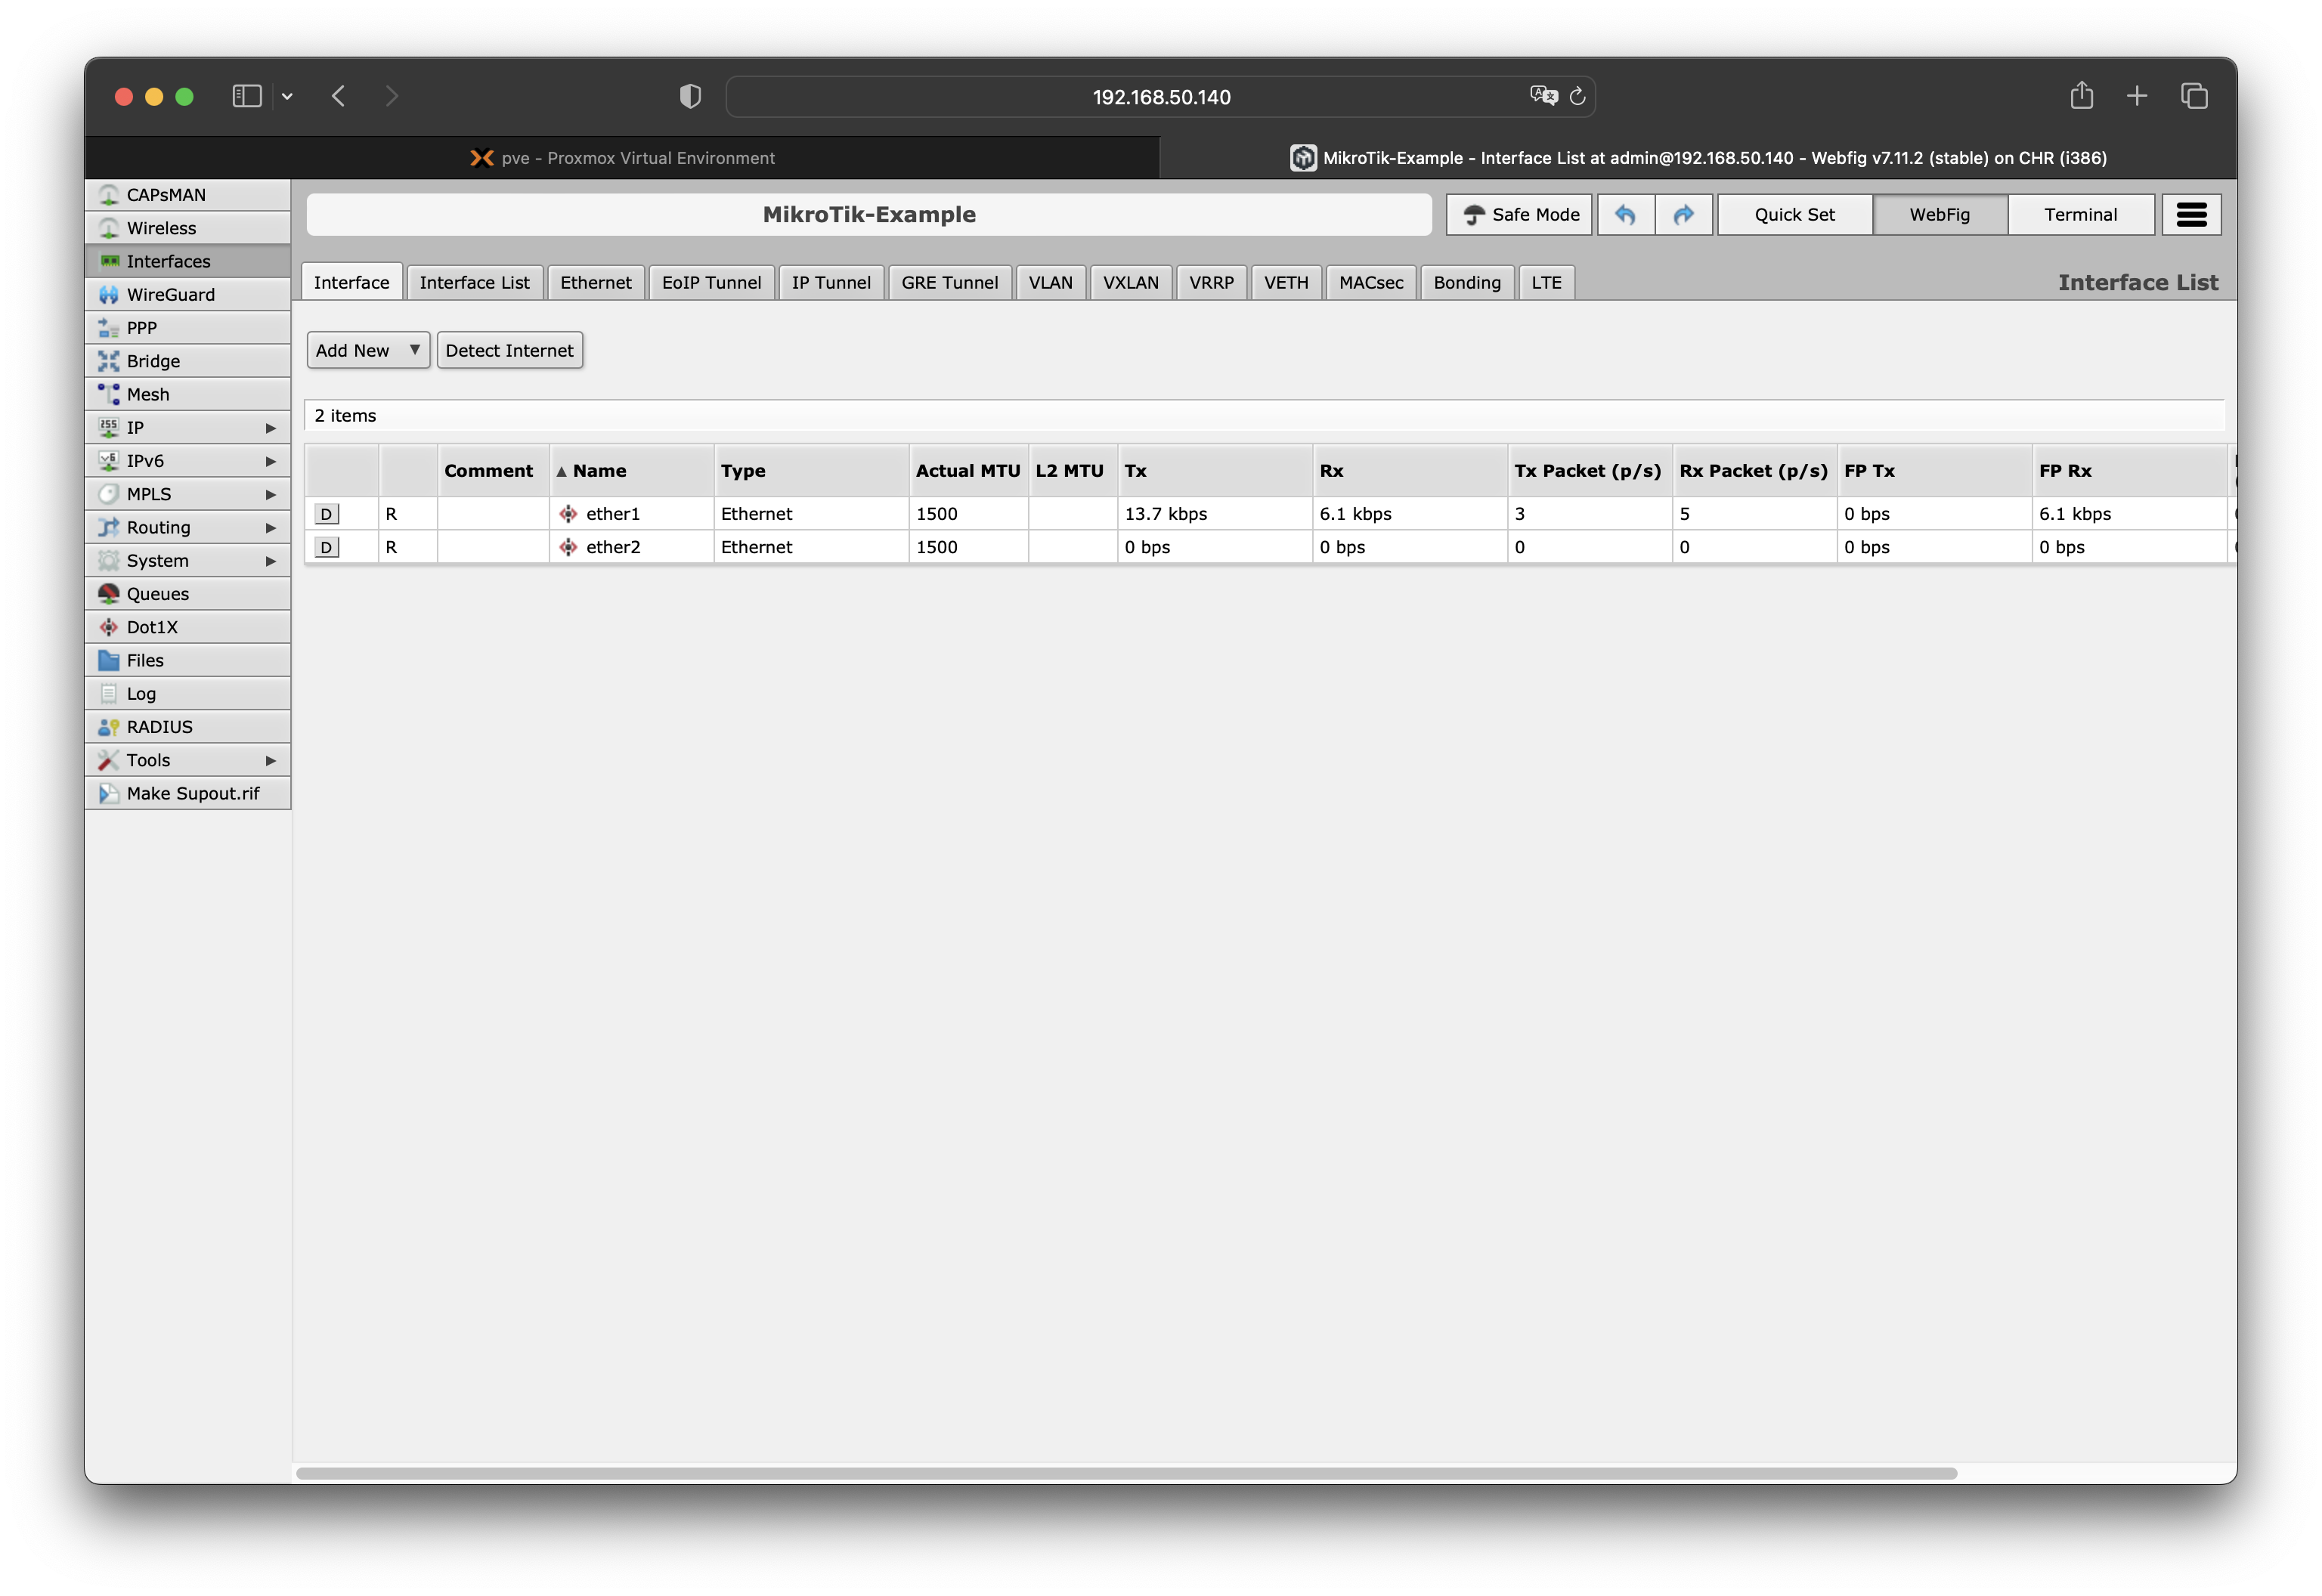Open the Add New dropdown
The image size is (2322, 1596).
coord(367,350)
